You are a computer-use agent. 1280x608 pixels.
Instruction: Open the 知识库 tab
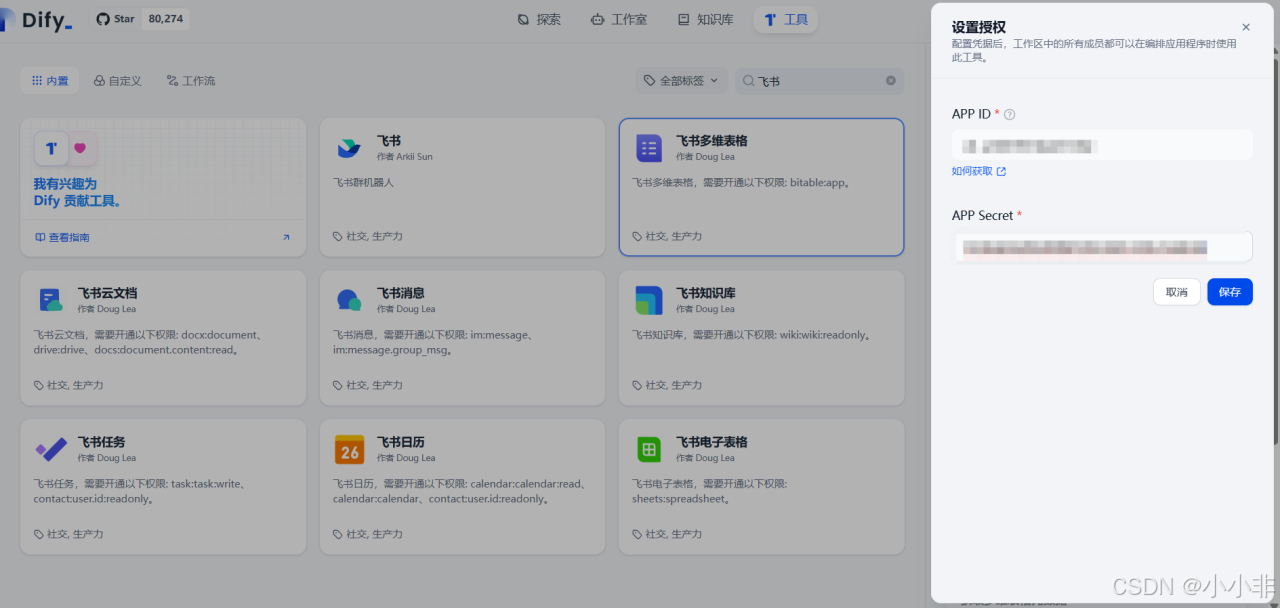[705, 19]
